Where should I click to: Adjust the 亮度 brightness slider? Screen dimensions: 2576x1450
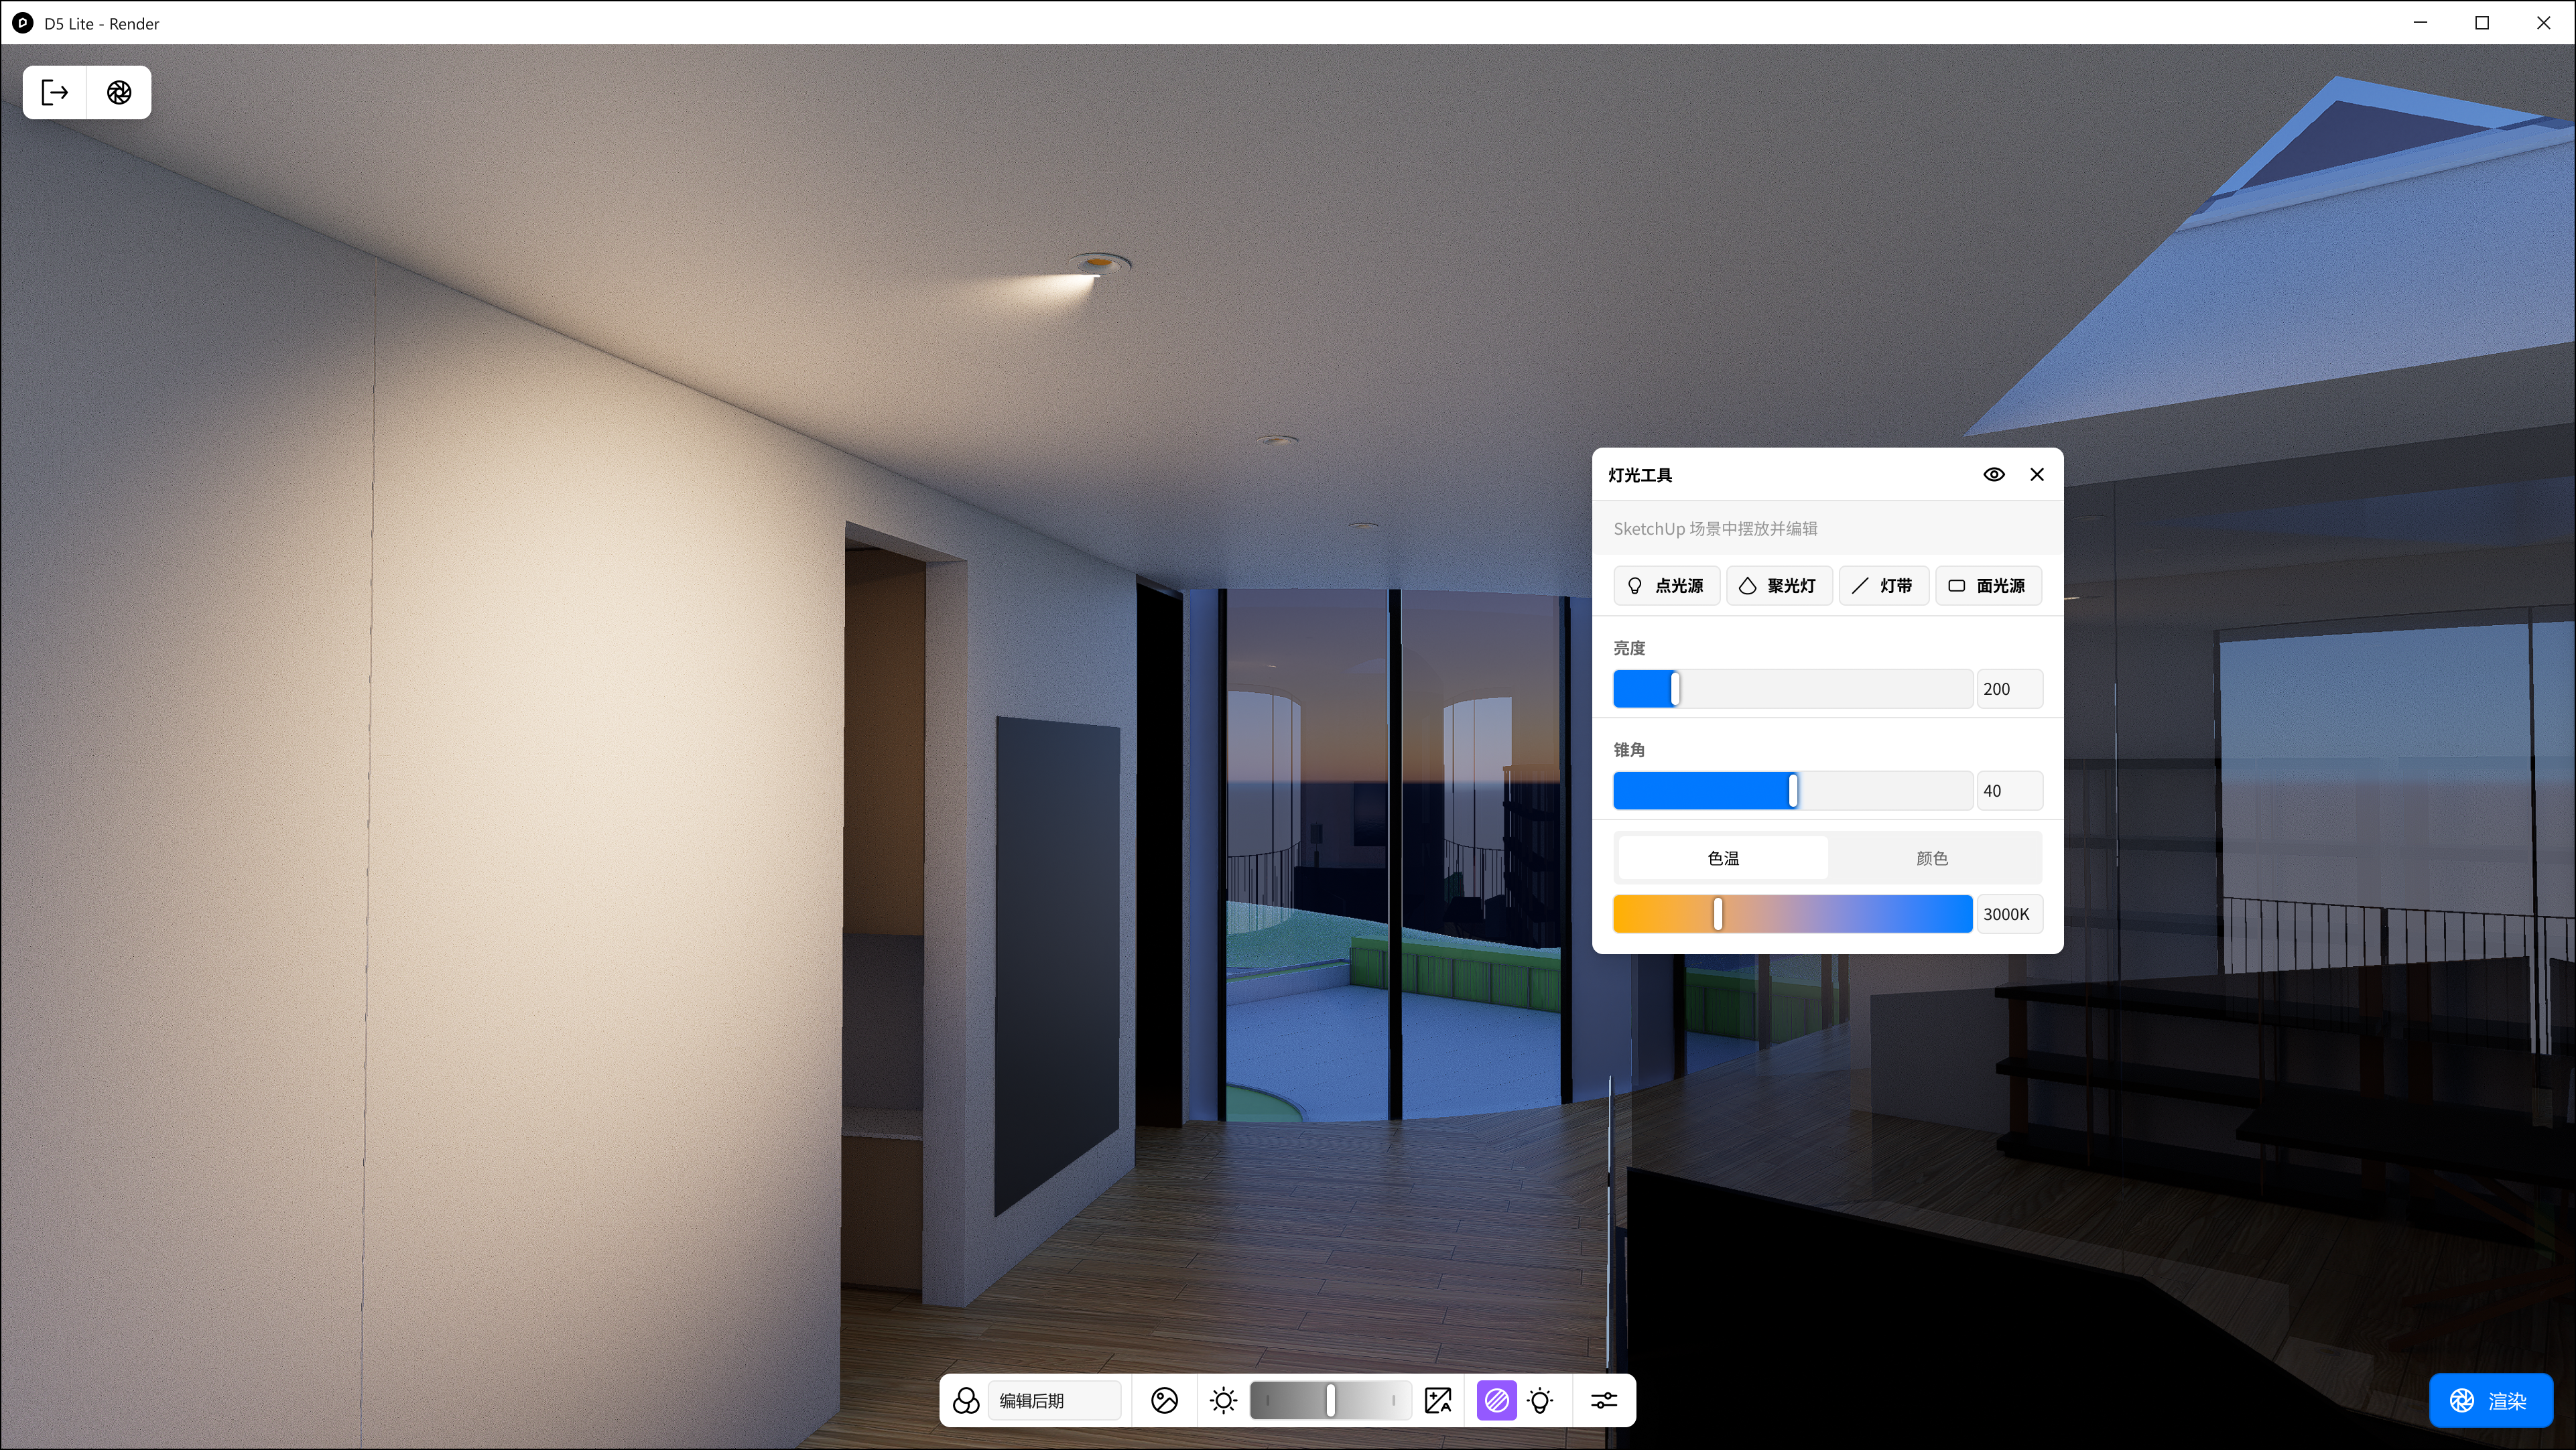tap(1792, 689)
